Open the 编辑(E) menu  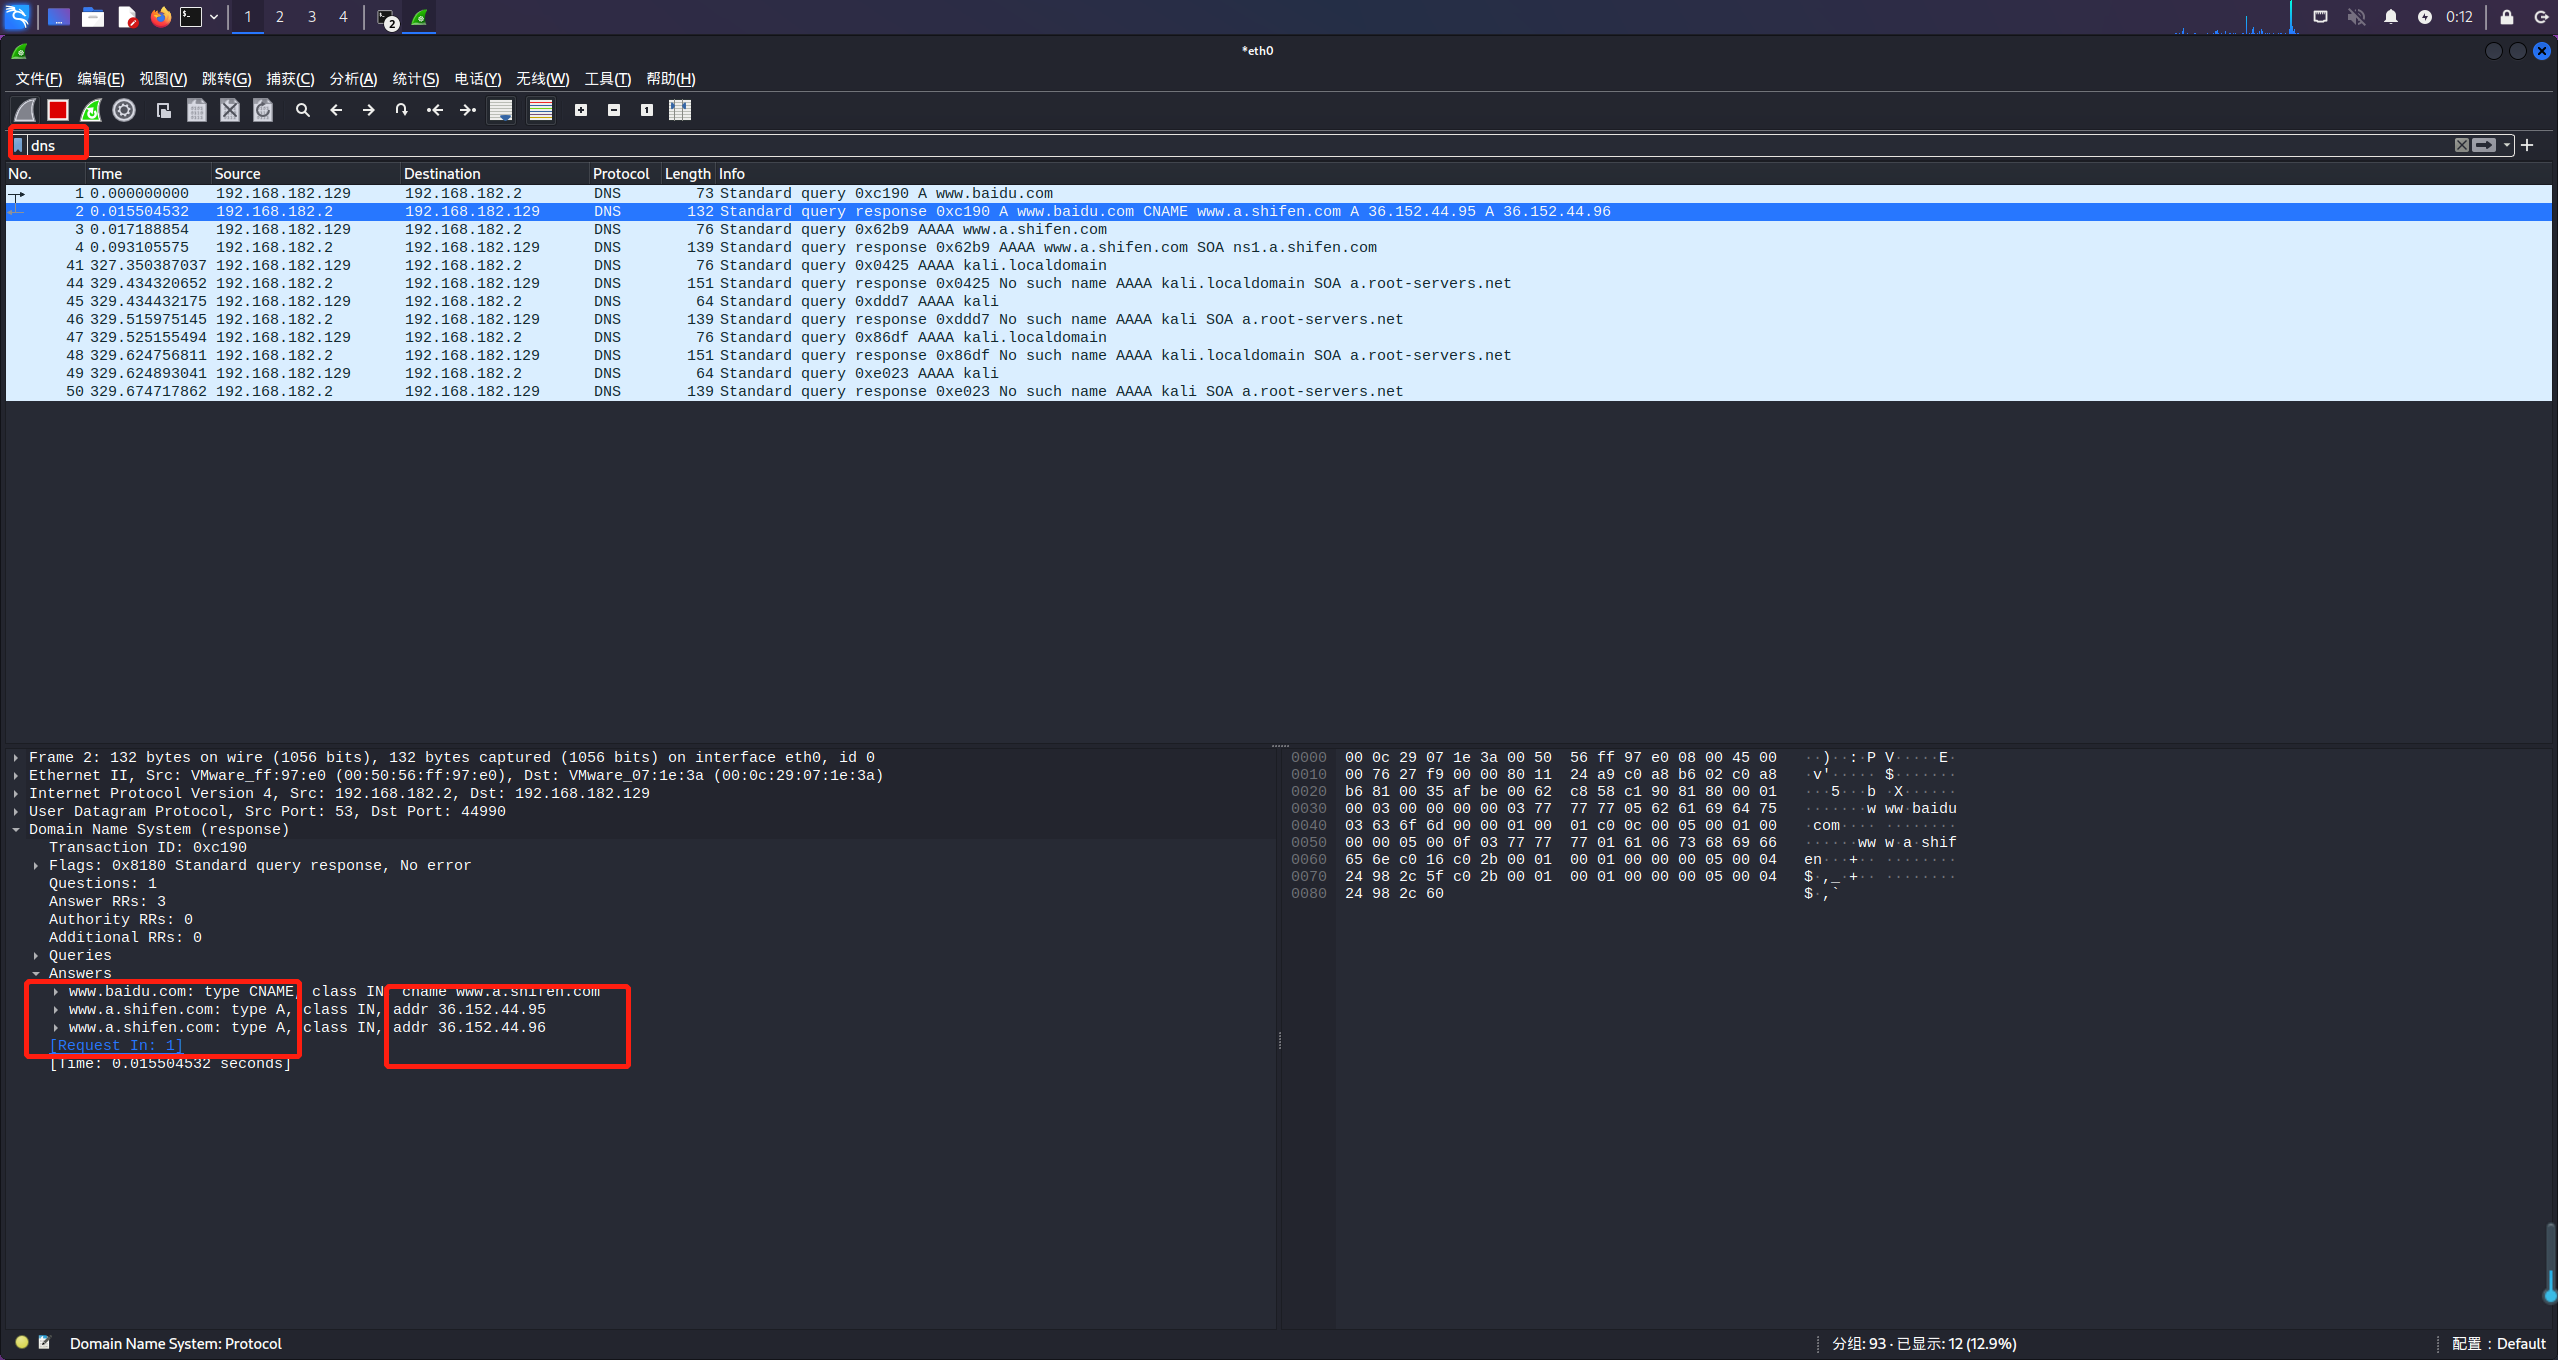point(101,79)
